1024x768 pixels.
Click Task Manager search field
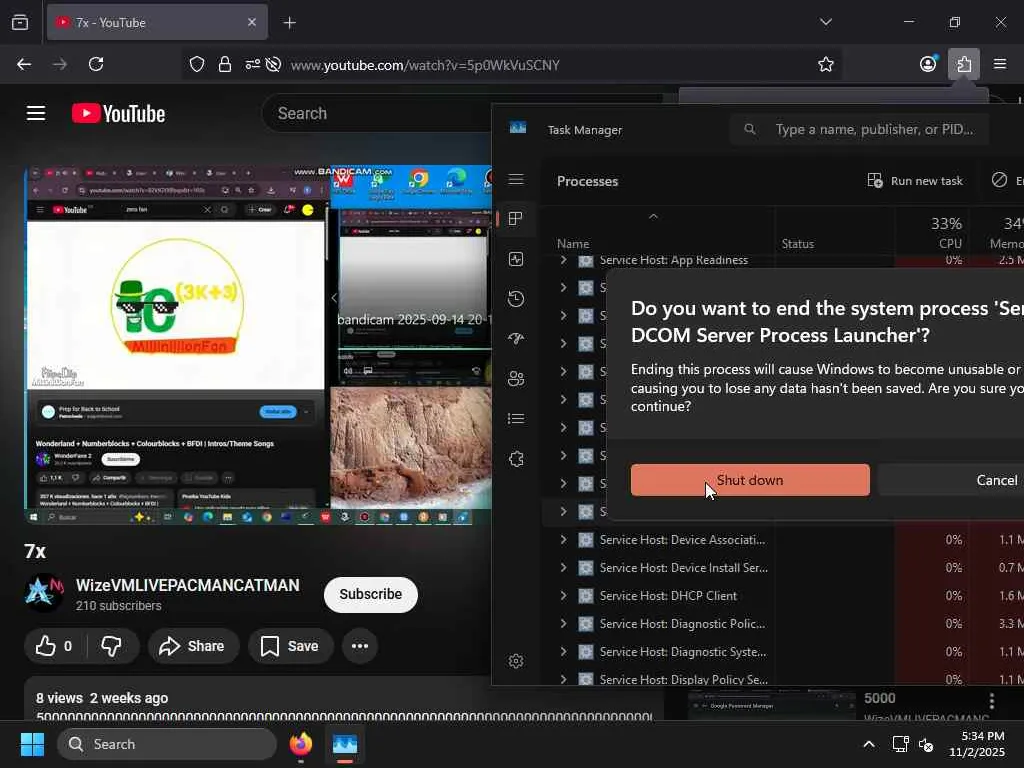859,129
